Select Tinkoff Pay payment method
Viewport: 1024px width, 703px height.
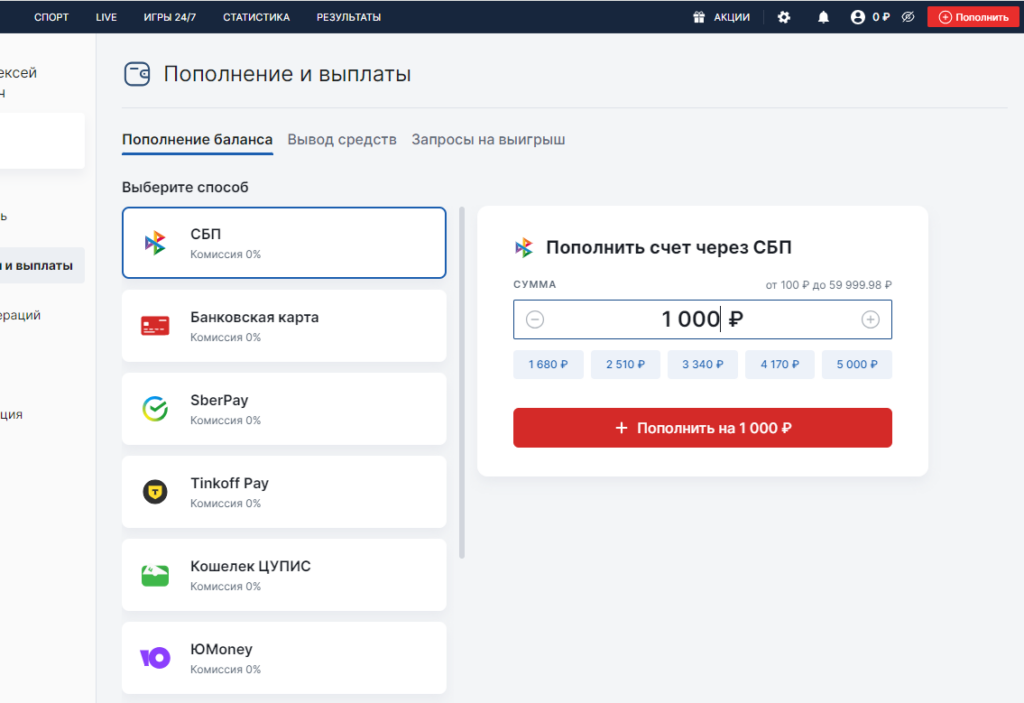coord(284,492)
